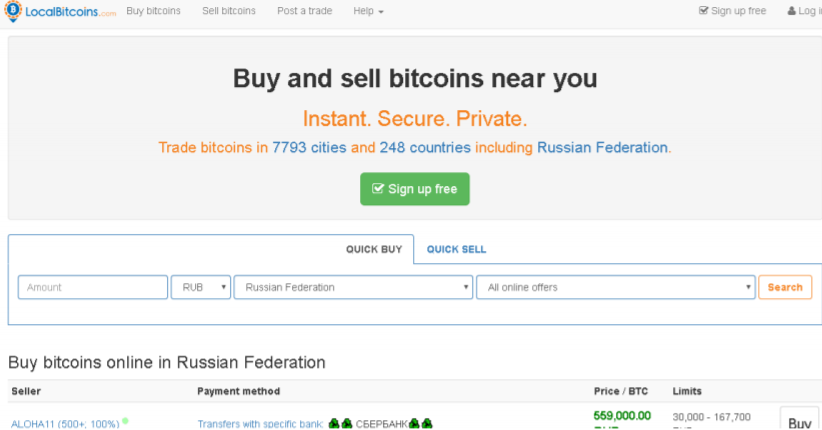
Task: Open the Help dropdown menu
Action: tap(368, 11)
